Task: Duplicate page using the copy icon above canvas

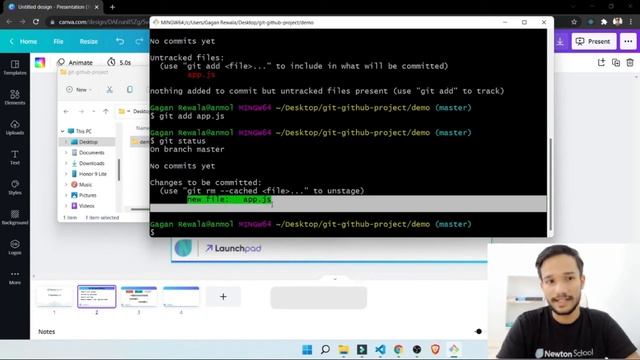Action: 616,62
